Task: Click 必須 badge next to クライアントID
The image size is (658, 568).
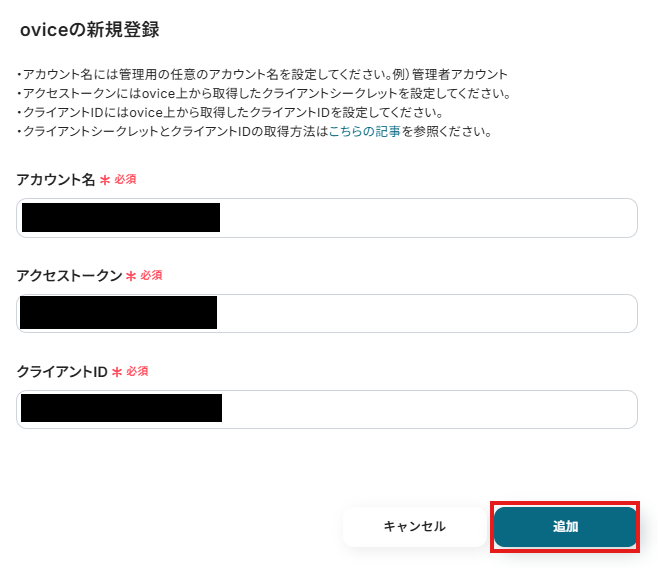Action: point(137,371)
